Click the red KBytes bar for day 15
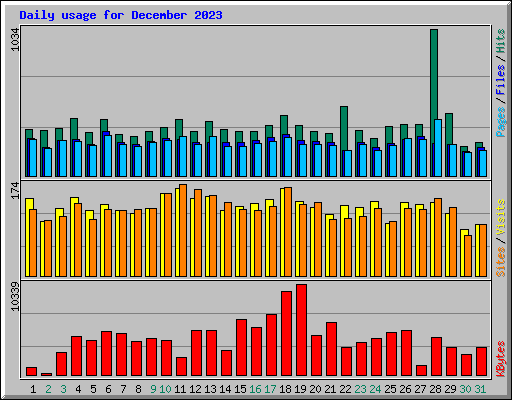The width and height of the screenshot is (512, 400). (241, 348)
